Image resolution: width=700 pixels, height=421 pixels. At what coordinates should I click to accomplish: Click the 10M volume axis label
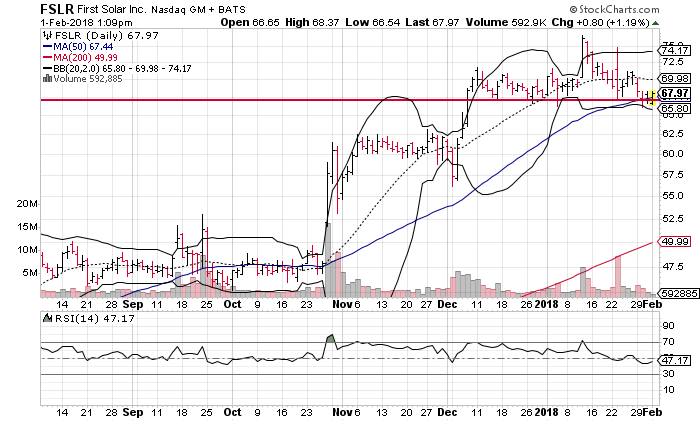pos(27,250)
